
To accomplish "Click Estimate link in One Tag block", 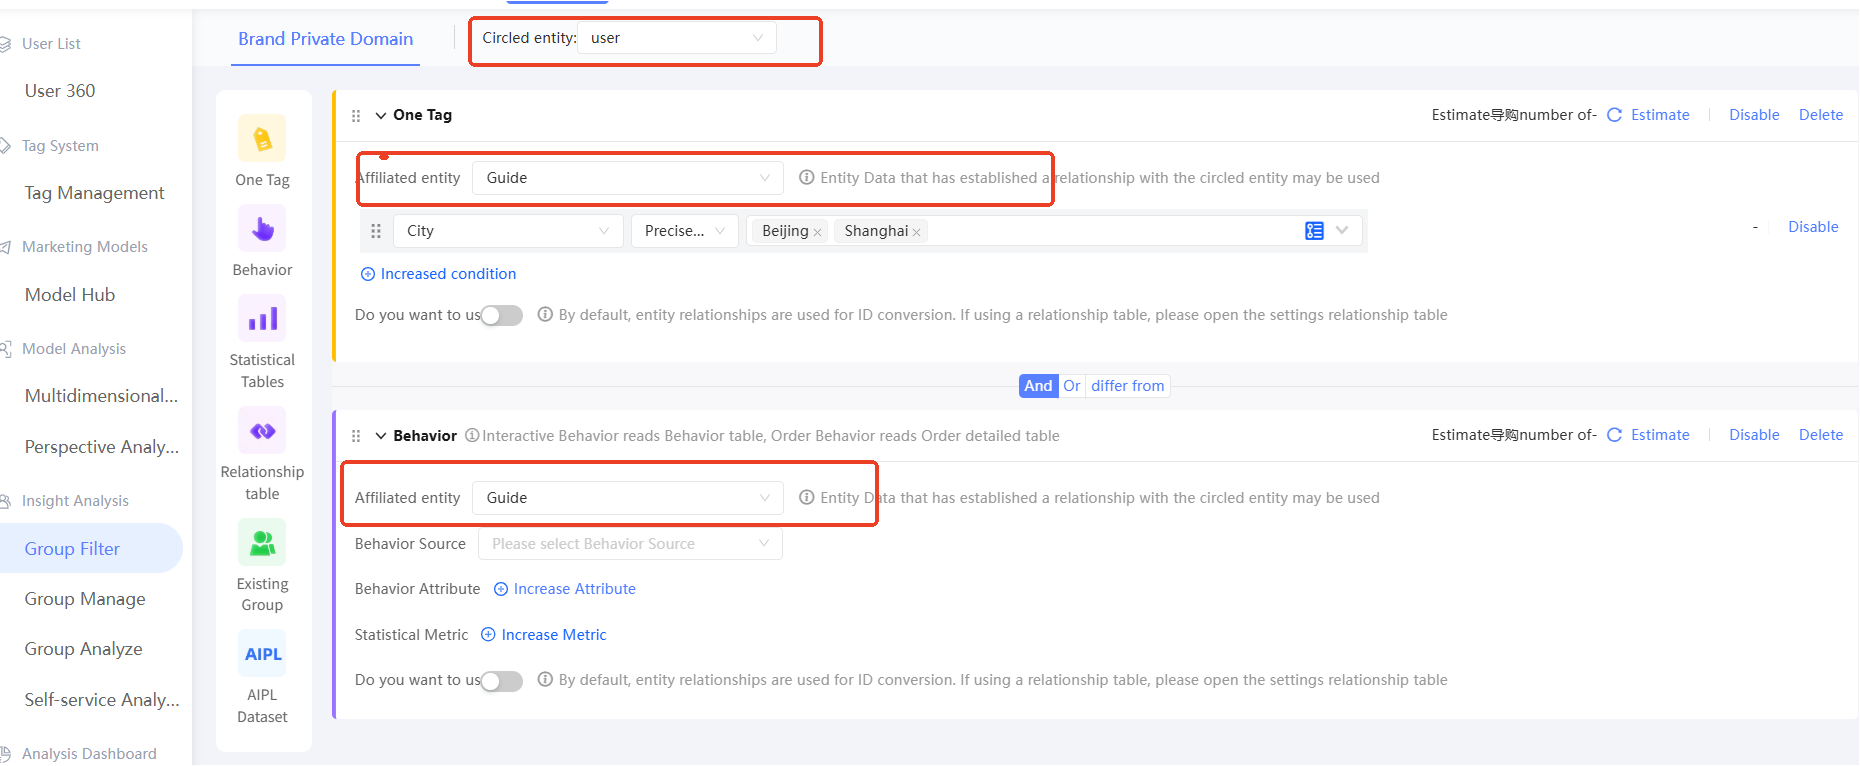I will click(1660, 115).
